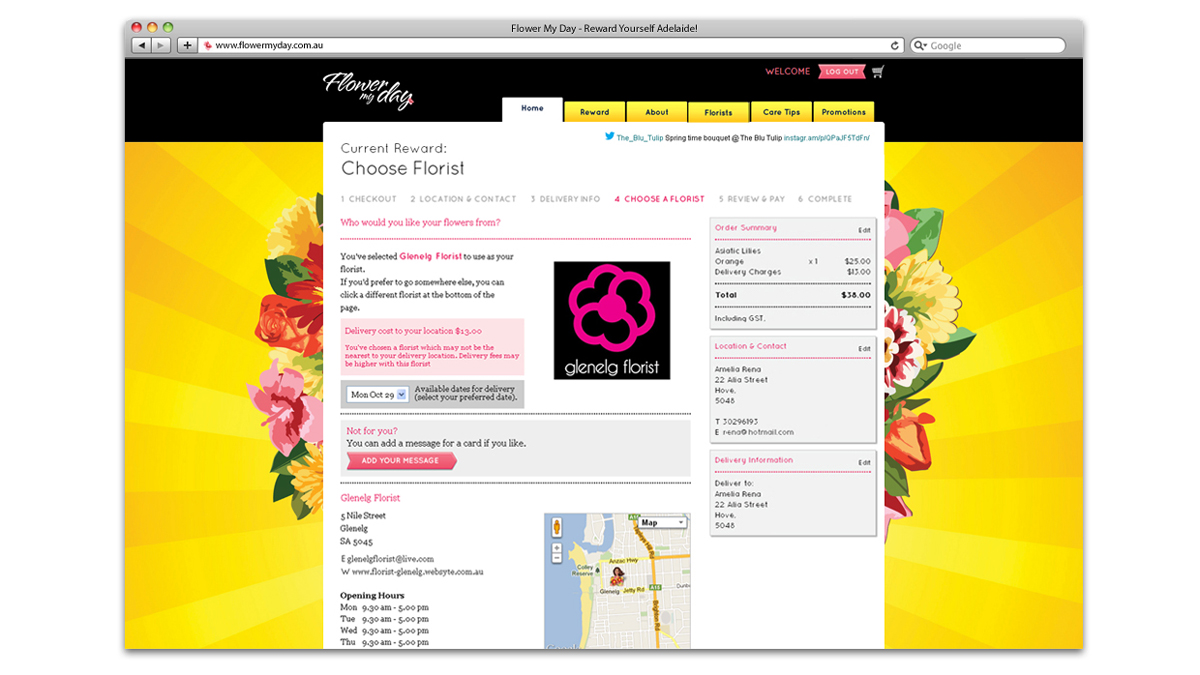Open the instagr.am link in the tweet
Viewport: 1200px width, 675px height.
pos(827,137)
